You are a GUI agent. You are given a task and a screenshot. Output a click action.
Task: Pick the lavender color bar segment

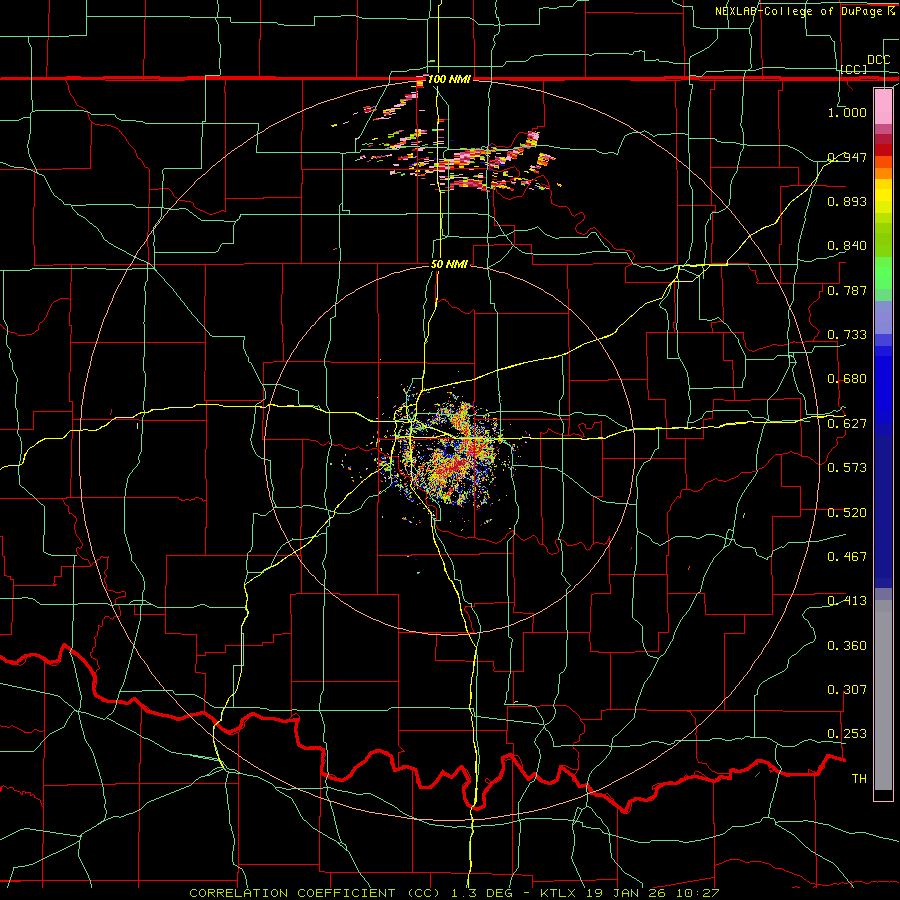click(x=883, y=318)
